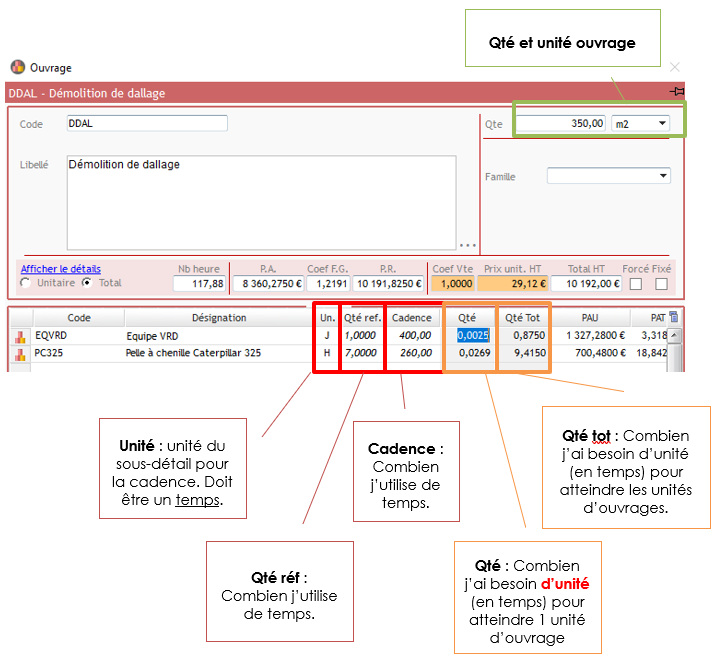Click the EQVRD row icon
Viewport: 717px width, 658px height.
tap(17, 336)
